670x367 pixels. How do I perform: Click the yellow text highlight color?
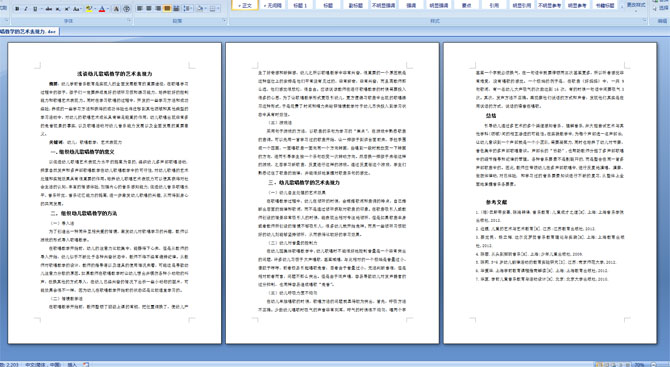pyautogui.click(x=89, y=9)
